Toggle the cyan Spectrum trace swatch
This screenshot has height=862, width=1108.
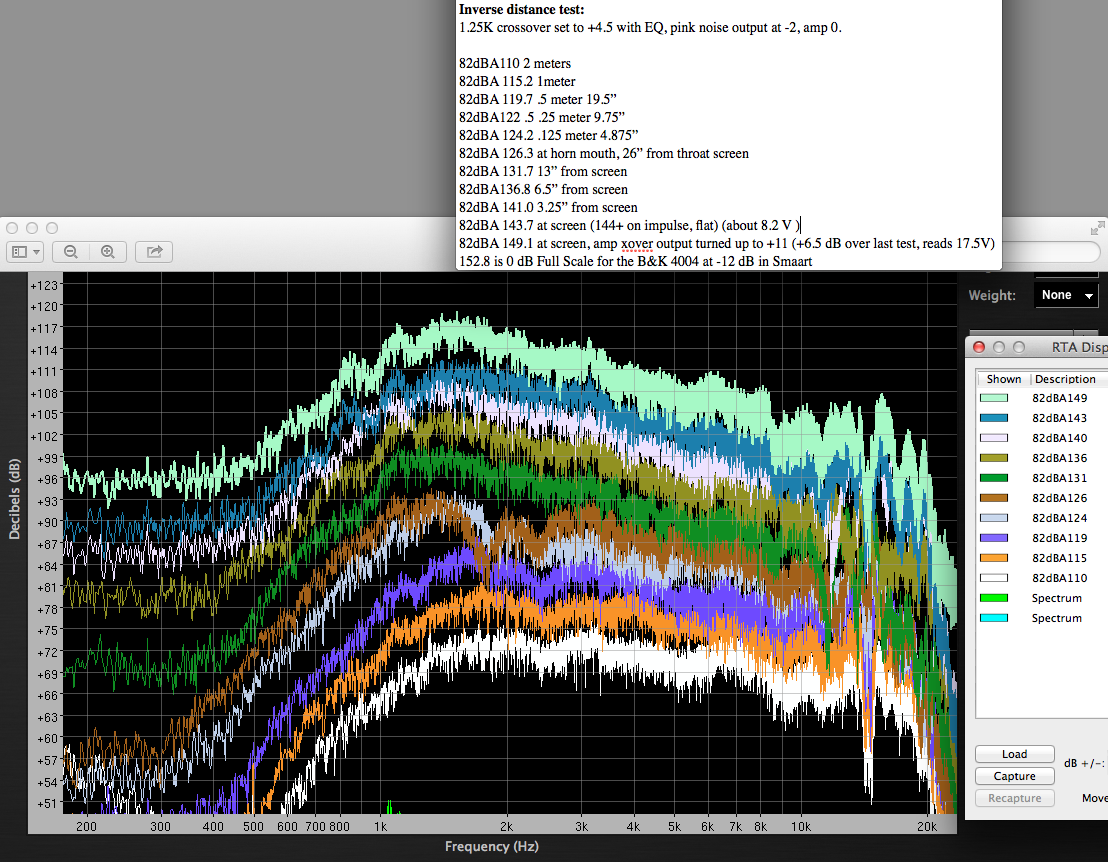(994, 618)
